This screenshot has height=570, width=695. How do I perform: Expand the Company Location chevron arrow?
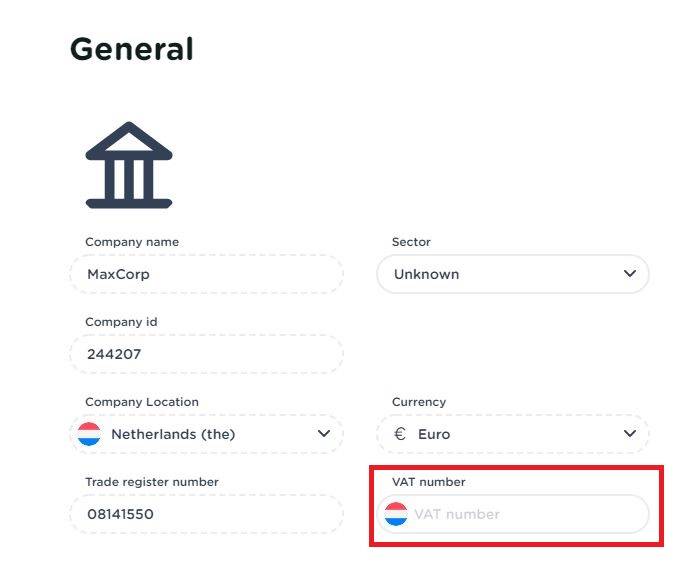[x=323, y=434]
